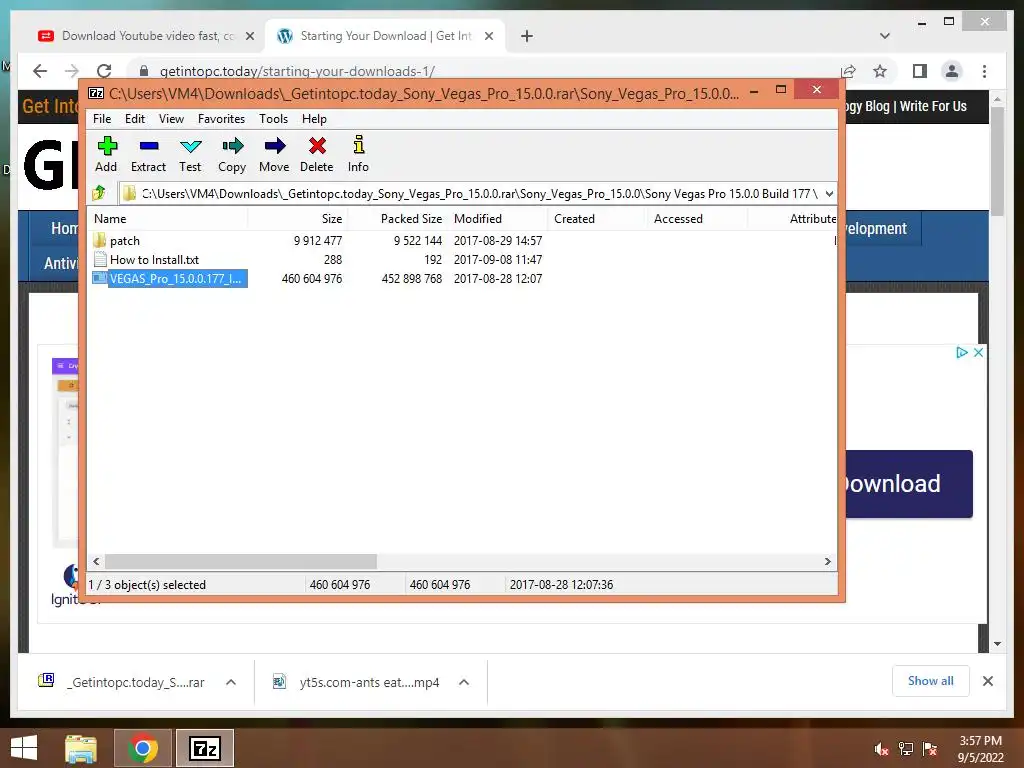The image size is (1024, 768).
Task: Click 7-Zip taskbar button
Action: tap(205, 748)
